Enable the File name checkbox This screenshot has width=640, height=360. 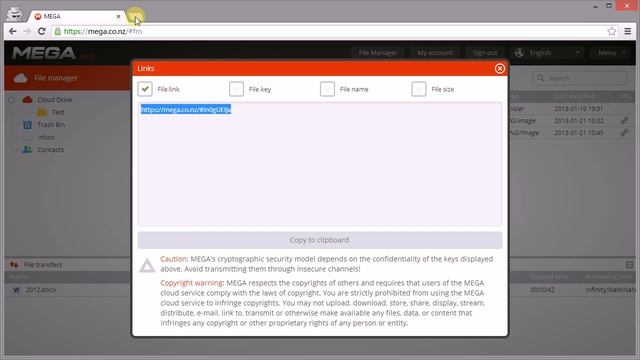coord(327,89)
